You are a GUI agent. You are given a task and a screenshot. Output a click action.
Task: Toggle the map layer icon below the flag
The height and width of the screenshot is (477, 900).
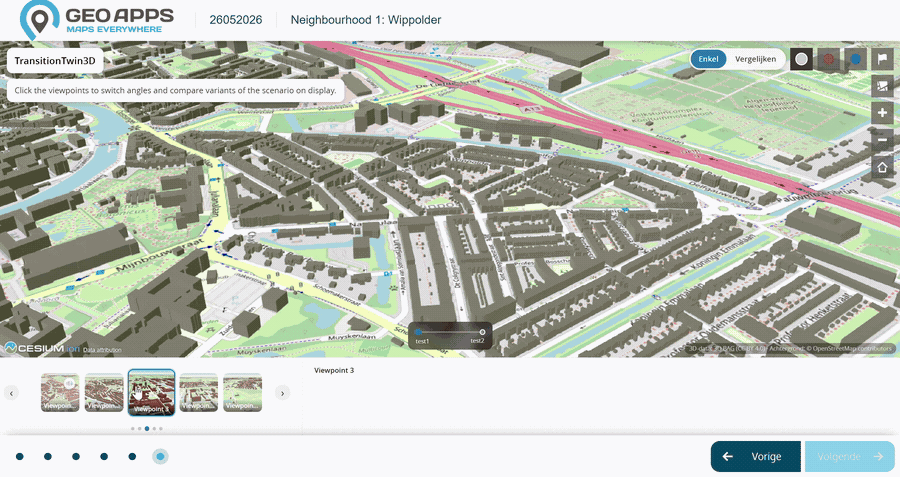click(x=882, y=86)
